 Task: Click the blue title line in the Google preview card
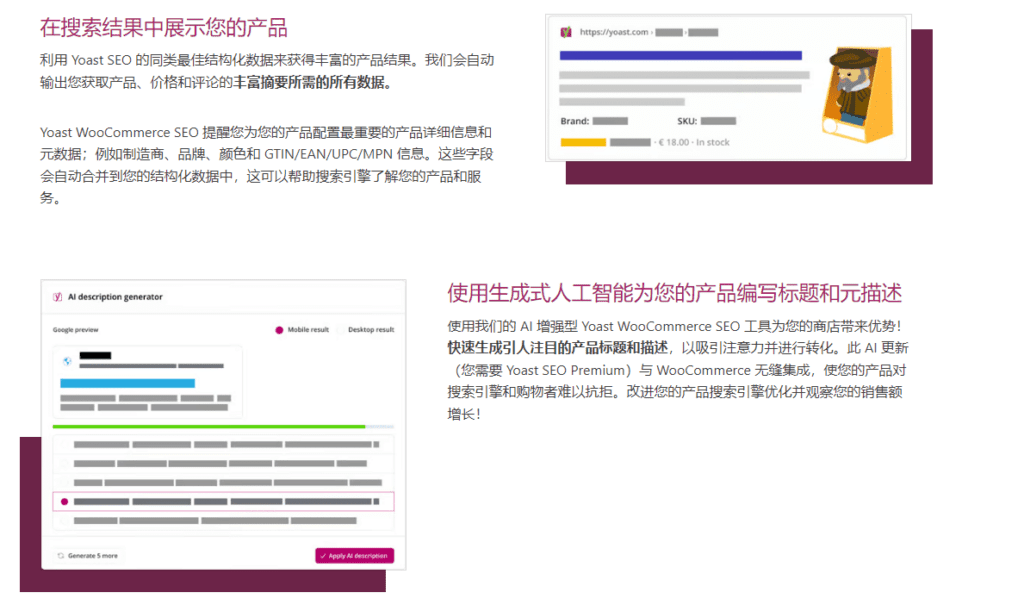coord(127,383)
